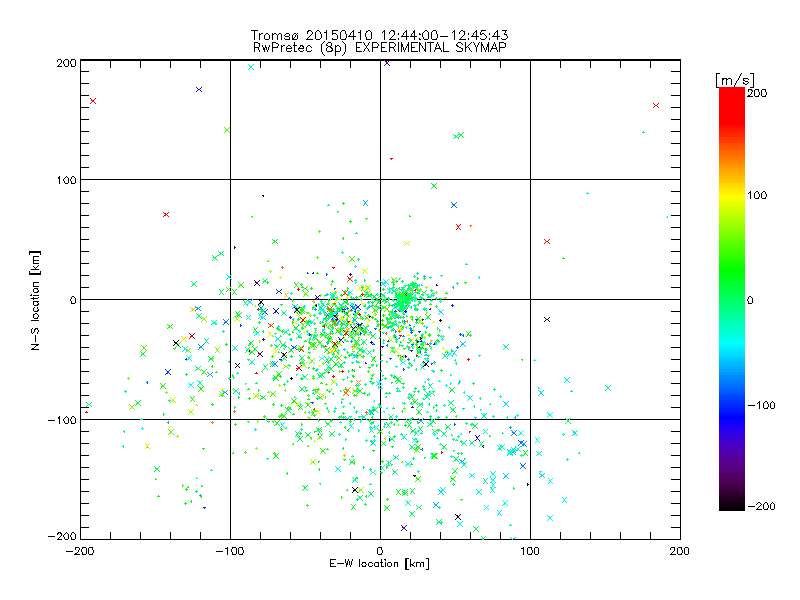Click the colorbar label "0"
Viewport: 800px width, 600px height.
point(750,300)
